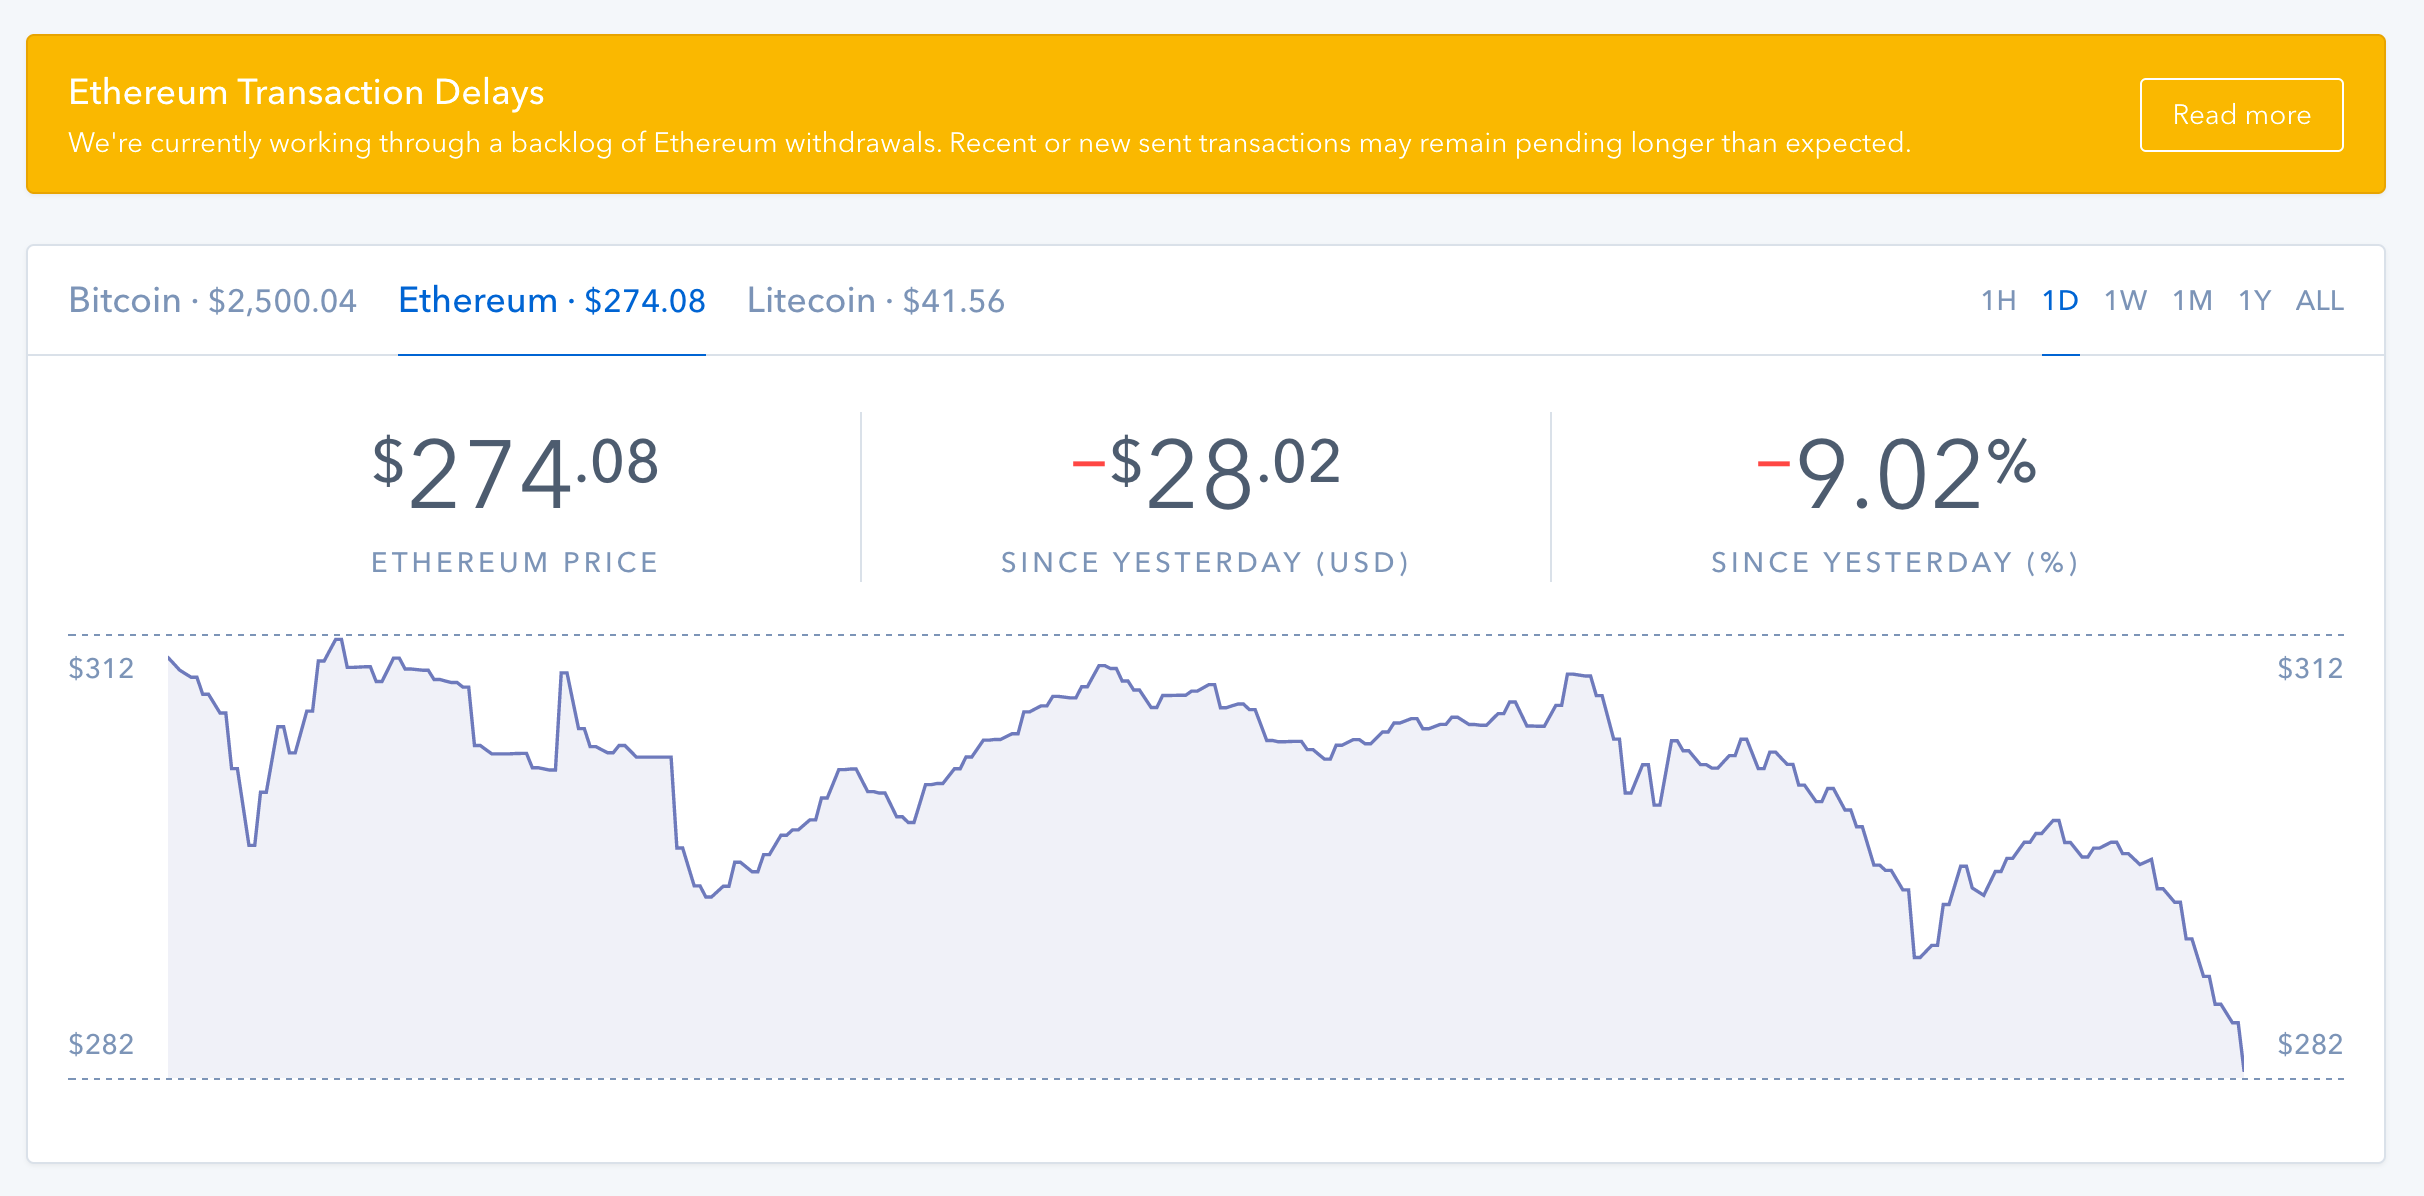Show the 1Y price history

[x=2254, y=301]
